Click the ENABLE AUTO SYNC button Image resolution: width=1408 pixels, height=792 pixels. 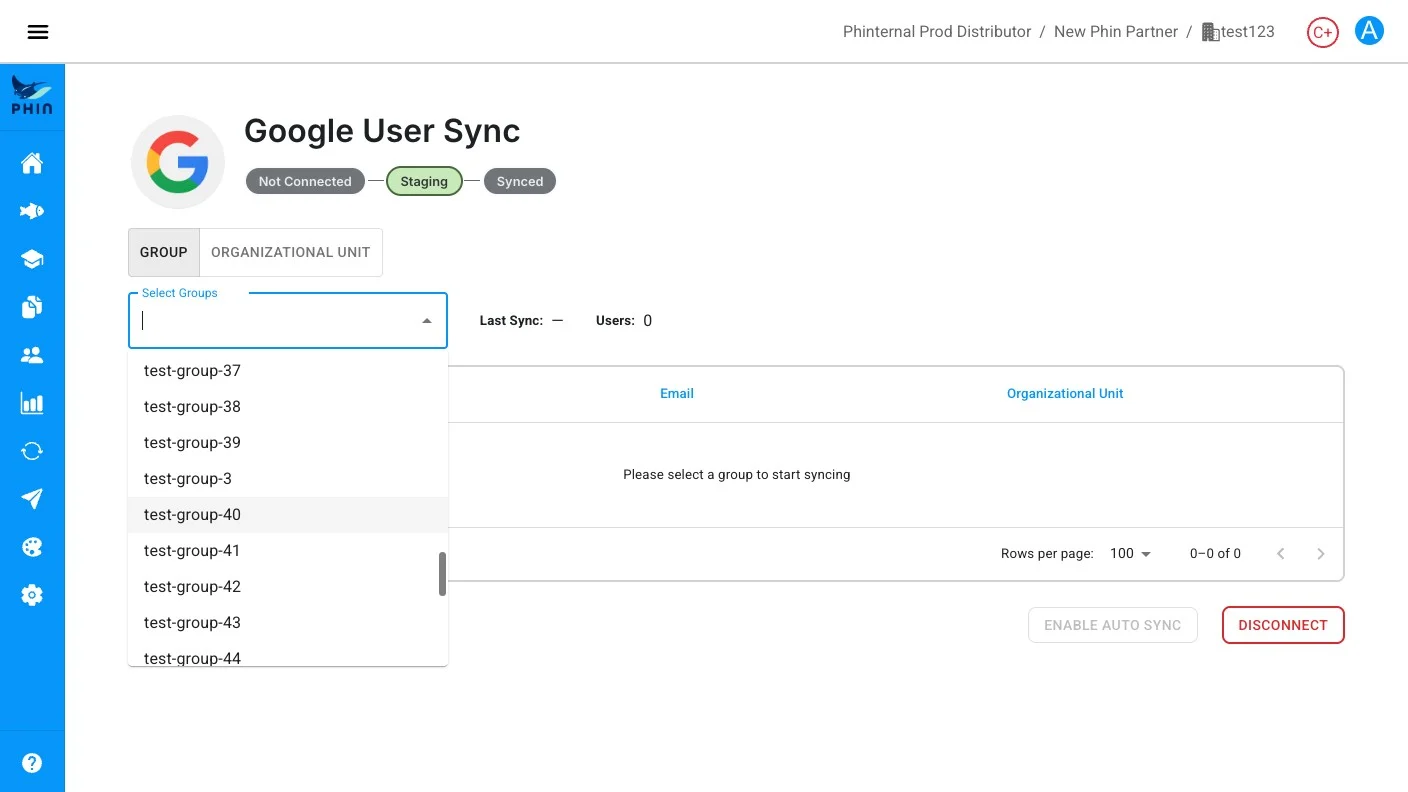(x=1113, y=625)
